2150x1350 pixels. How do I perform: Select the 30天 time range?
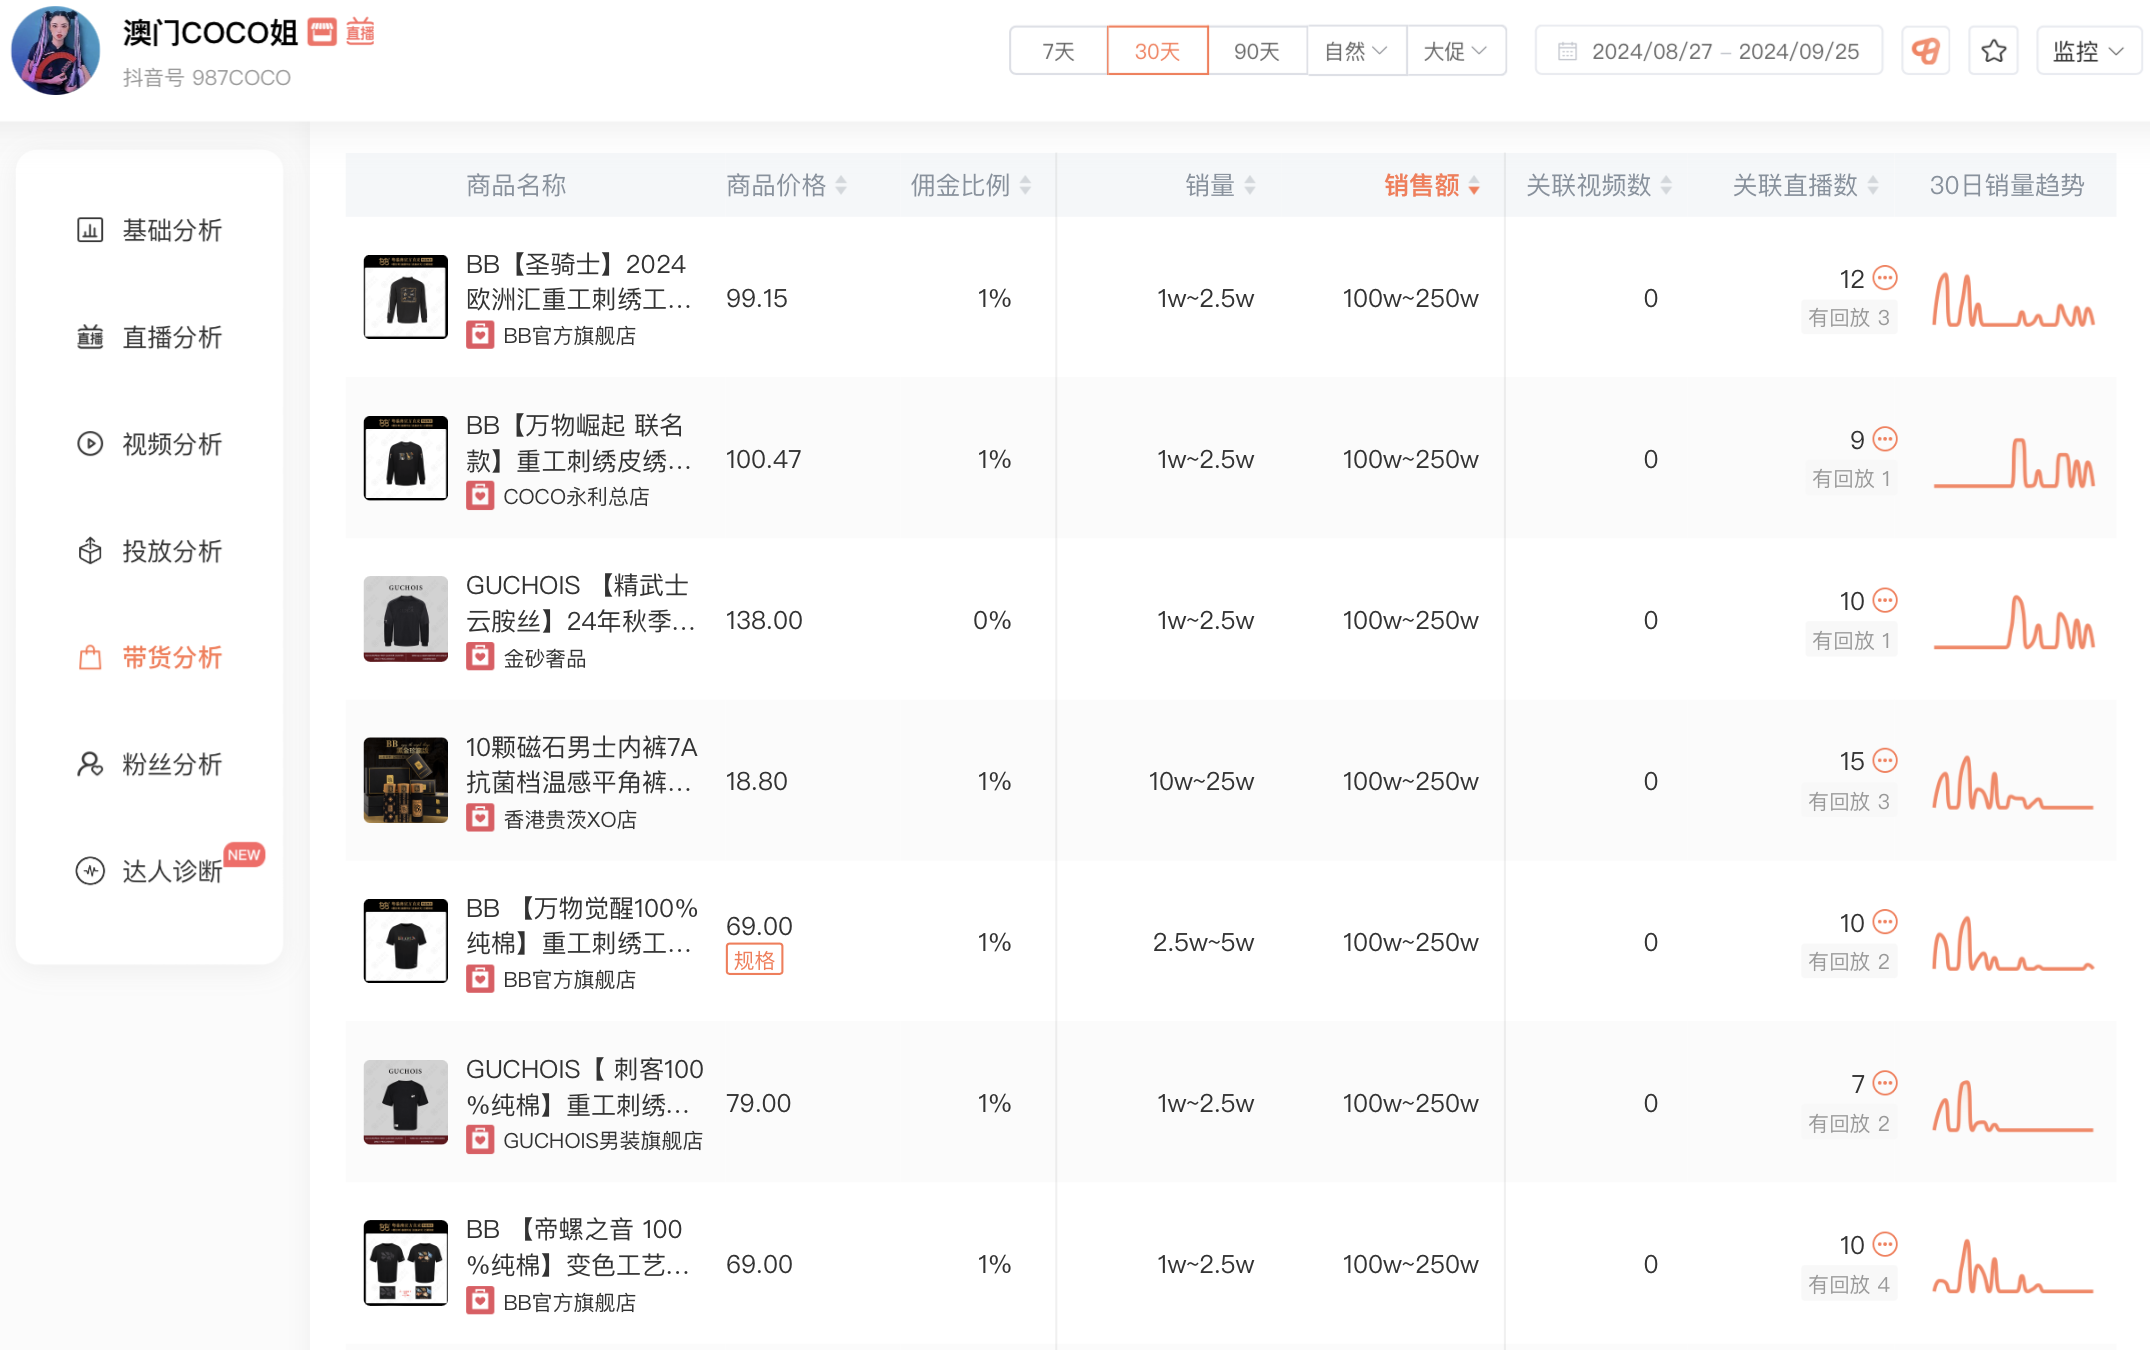(x=1157, y=51)
